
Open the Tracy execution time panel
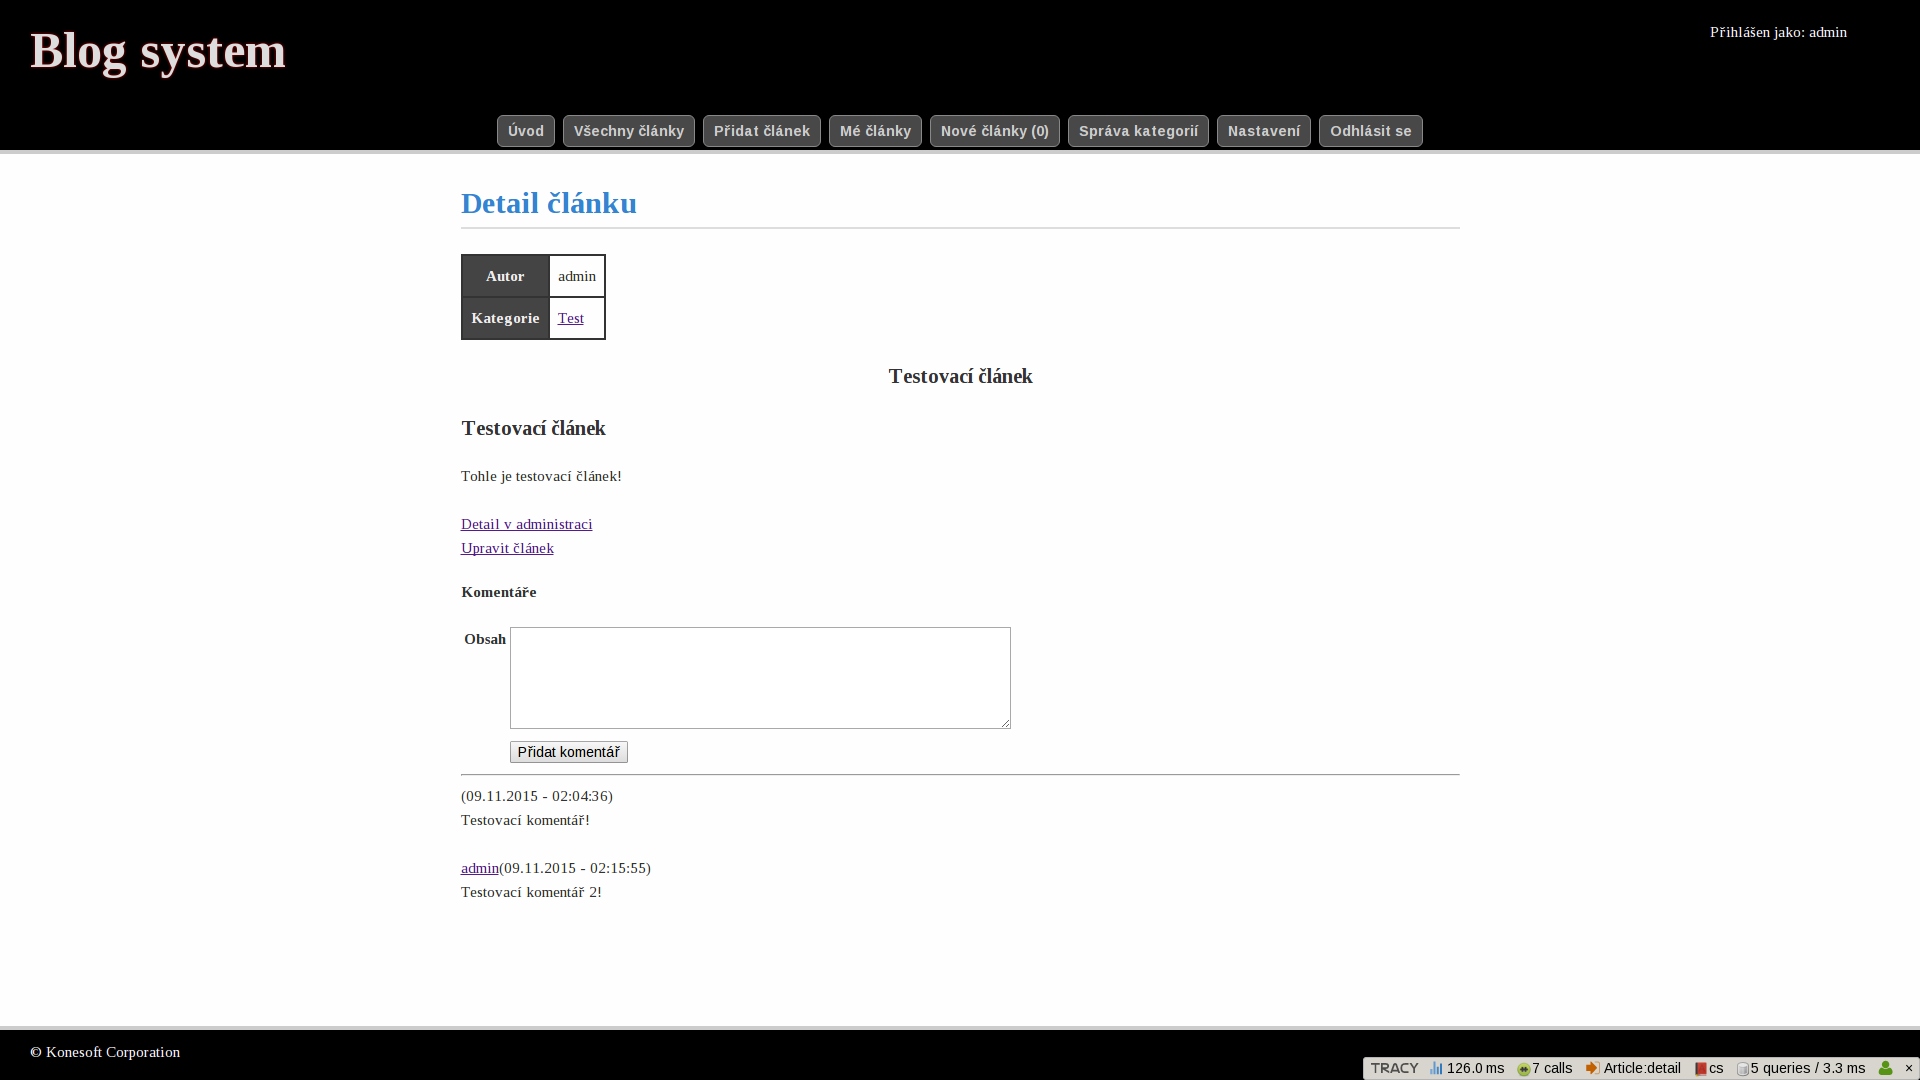[x=1467, y=1068]
